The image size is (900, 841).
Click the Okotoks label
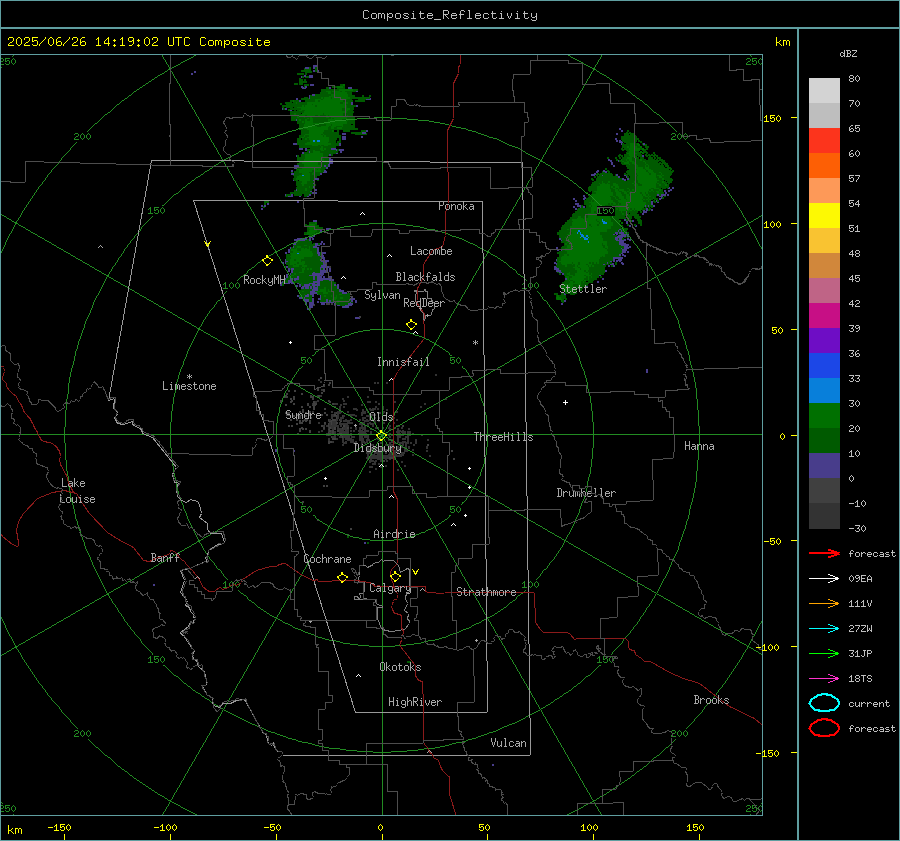pos(400,667)
